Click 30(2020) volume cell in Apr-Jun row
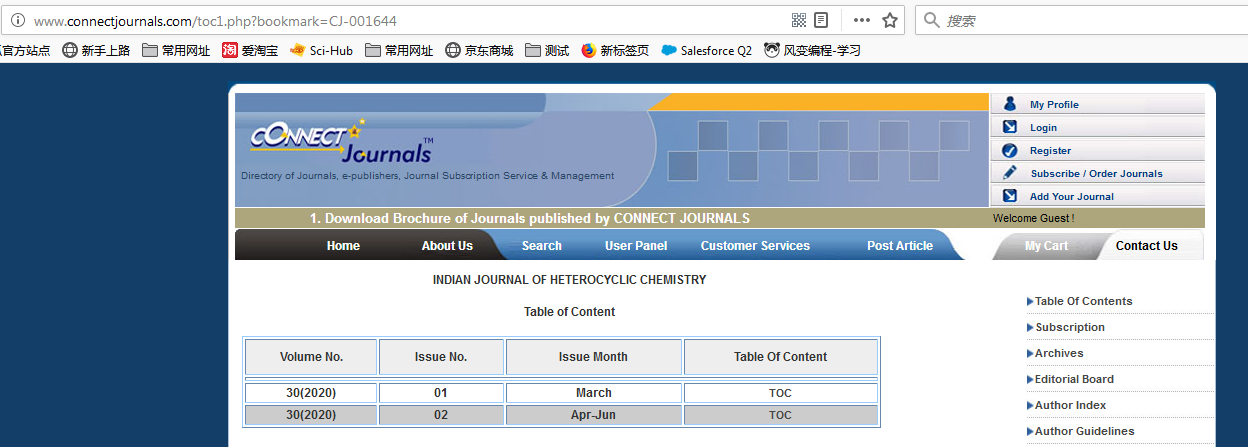 coord(311,415)
